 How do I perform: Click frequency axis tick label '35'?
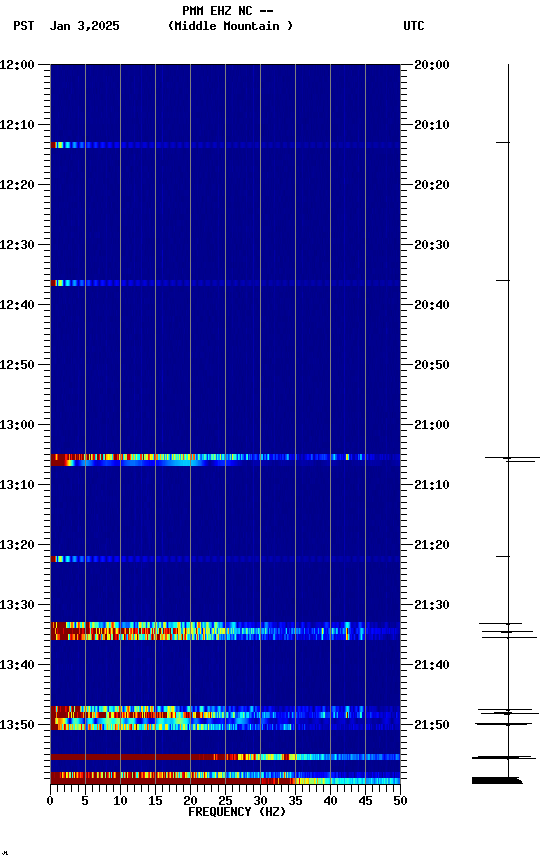(x=295, y=801)
